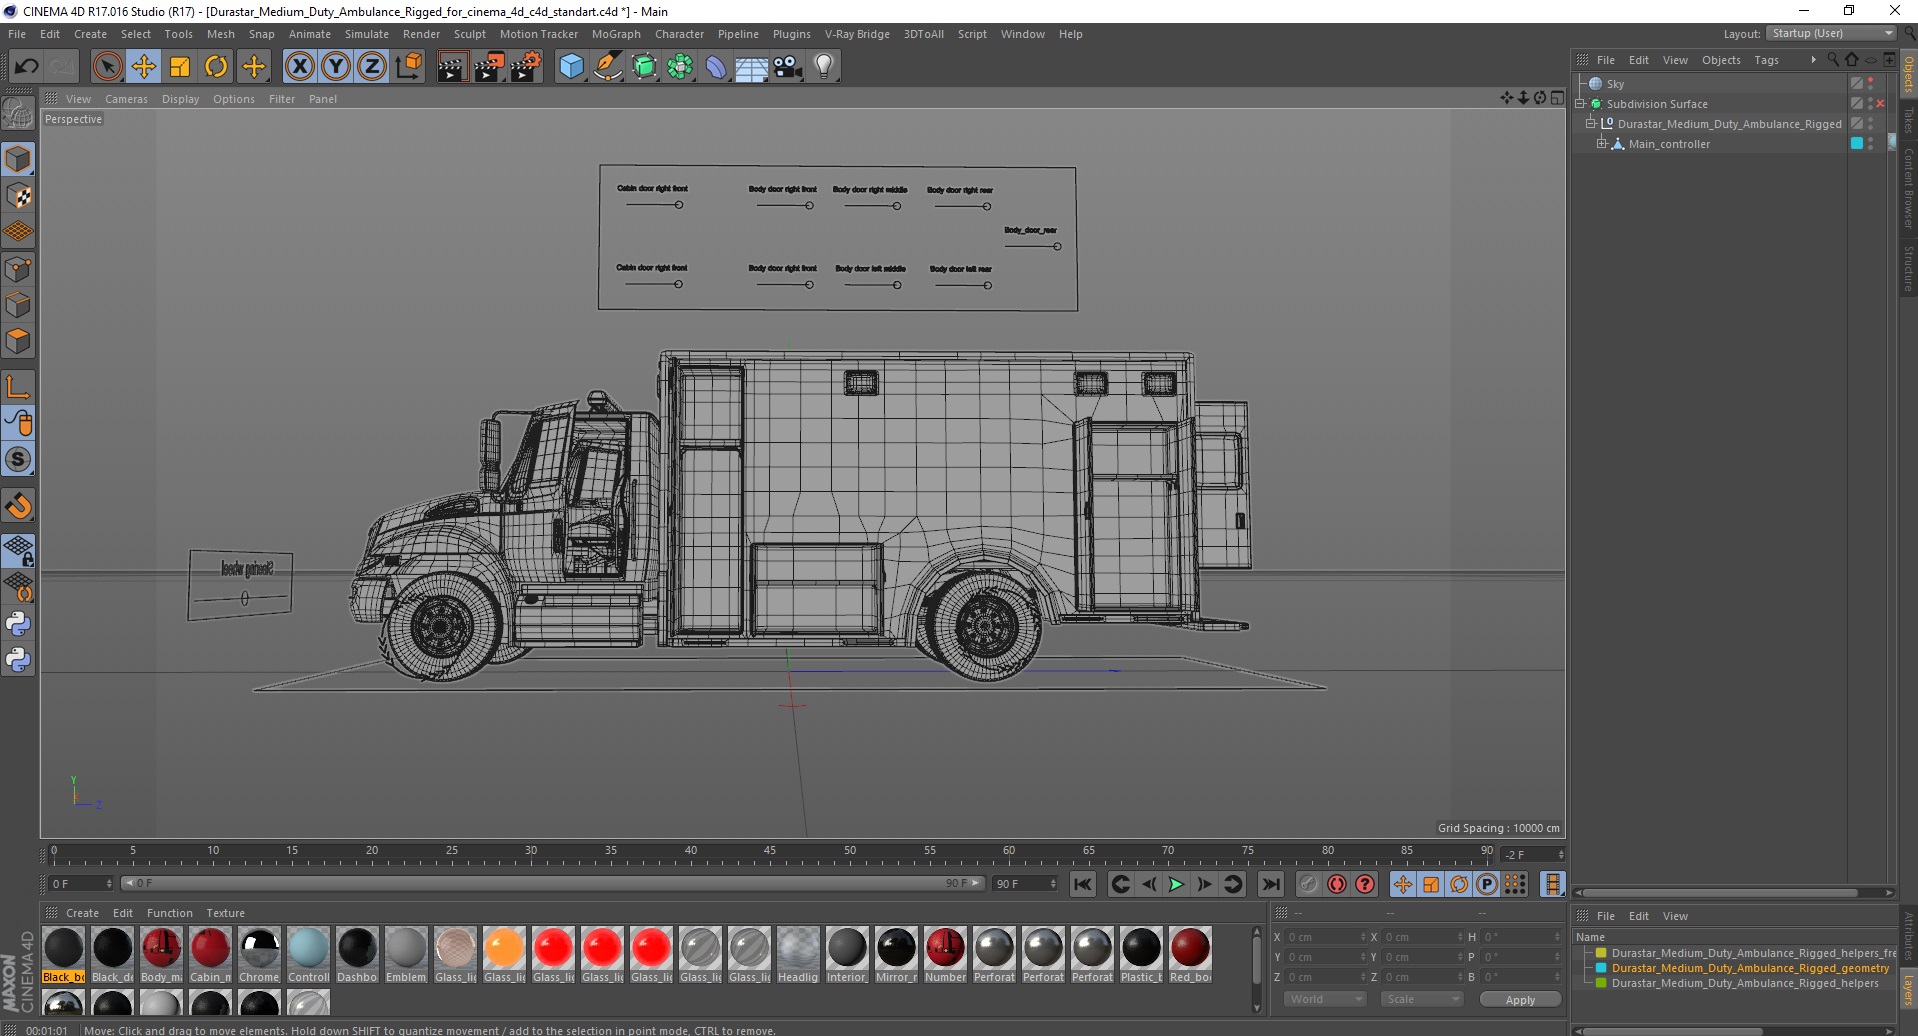Viewport: 1918px width, 1036px height.
Task: Enable Texture mode in left toolbar
Action: tap(19, 196)
